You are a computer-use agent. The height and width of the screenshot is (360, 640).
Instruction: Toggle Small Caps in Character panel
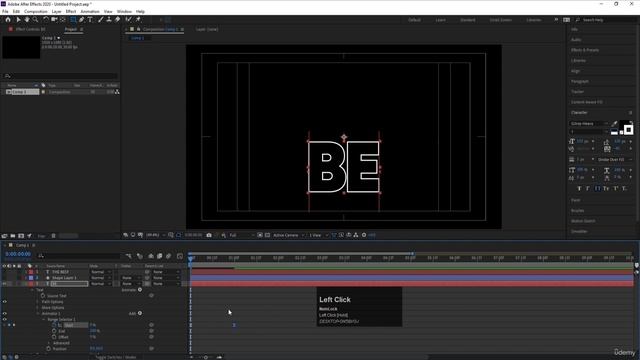point(606,189)
